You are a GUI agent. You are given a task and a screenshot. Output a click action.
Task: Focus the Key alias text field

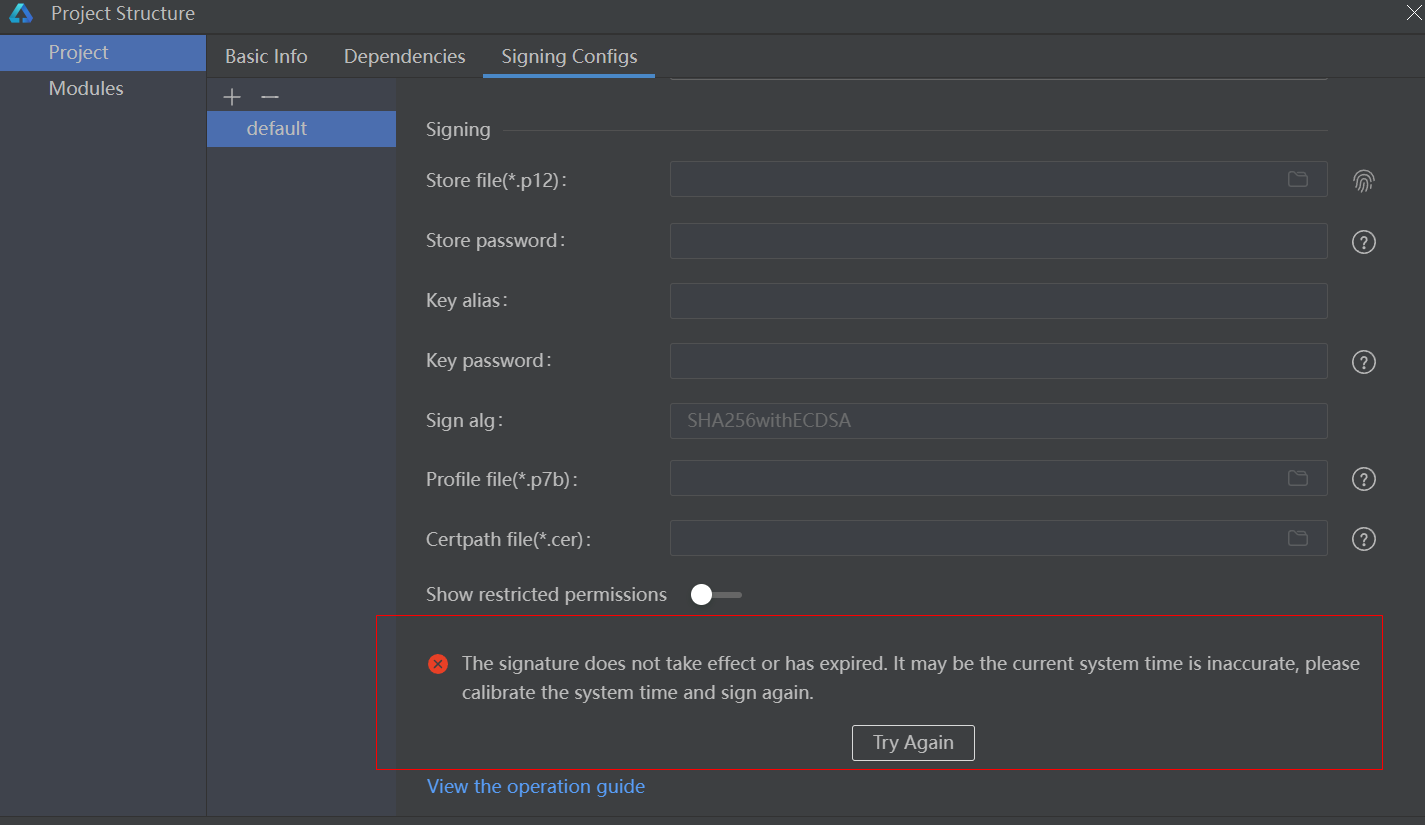click(x=998, y=301)
